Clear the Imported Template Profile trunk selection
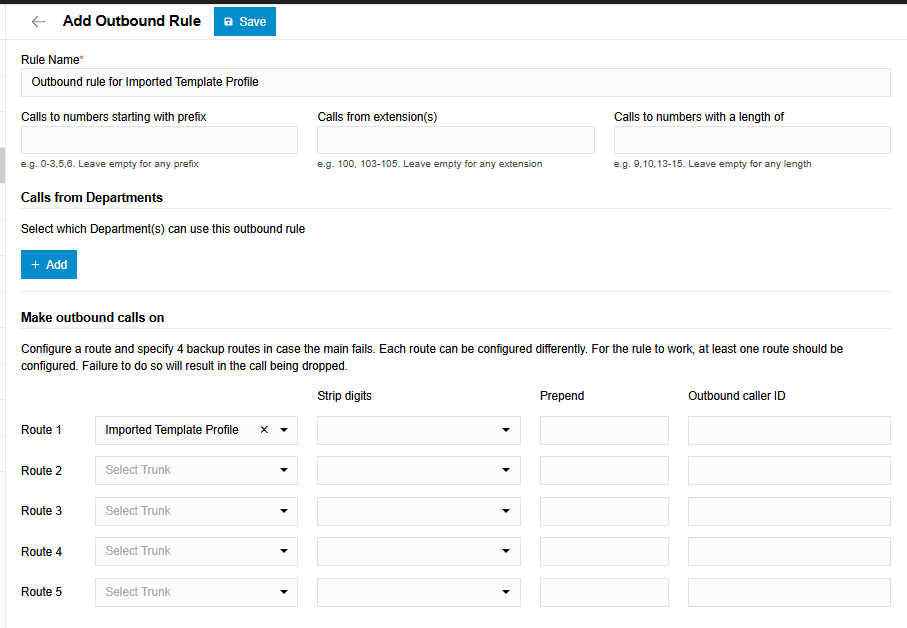Image resolution: width=907 pixels, height=628 pixels. coord(264,429)
